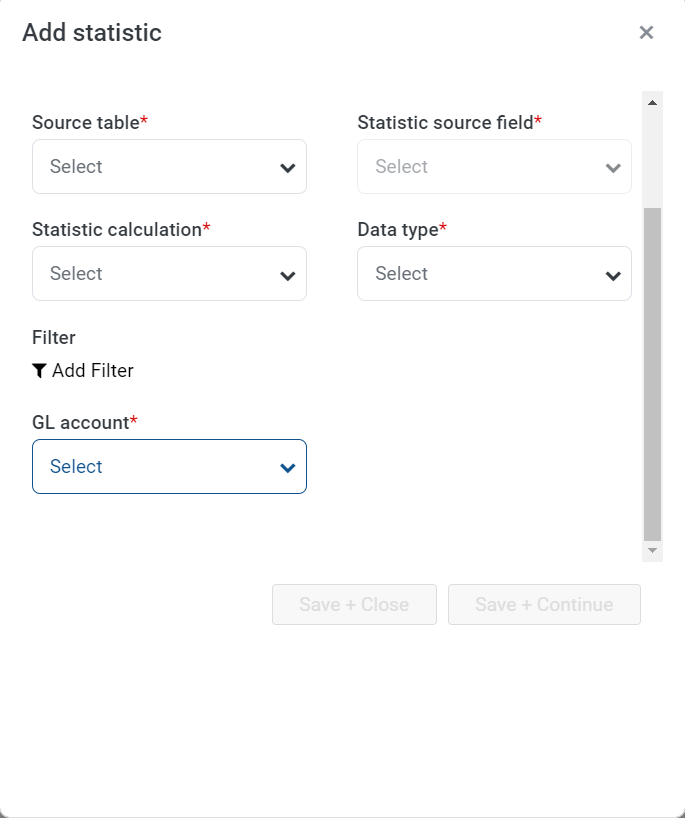Close the Add statistic dialog
This screenshot has height=818, width=685.
click(x=646, y=32)
